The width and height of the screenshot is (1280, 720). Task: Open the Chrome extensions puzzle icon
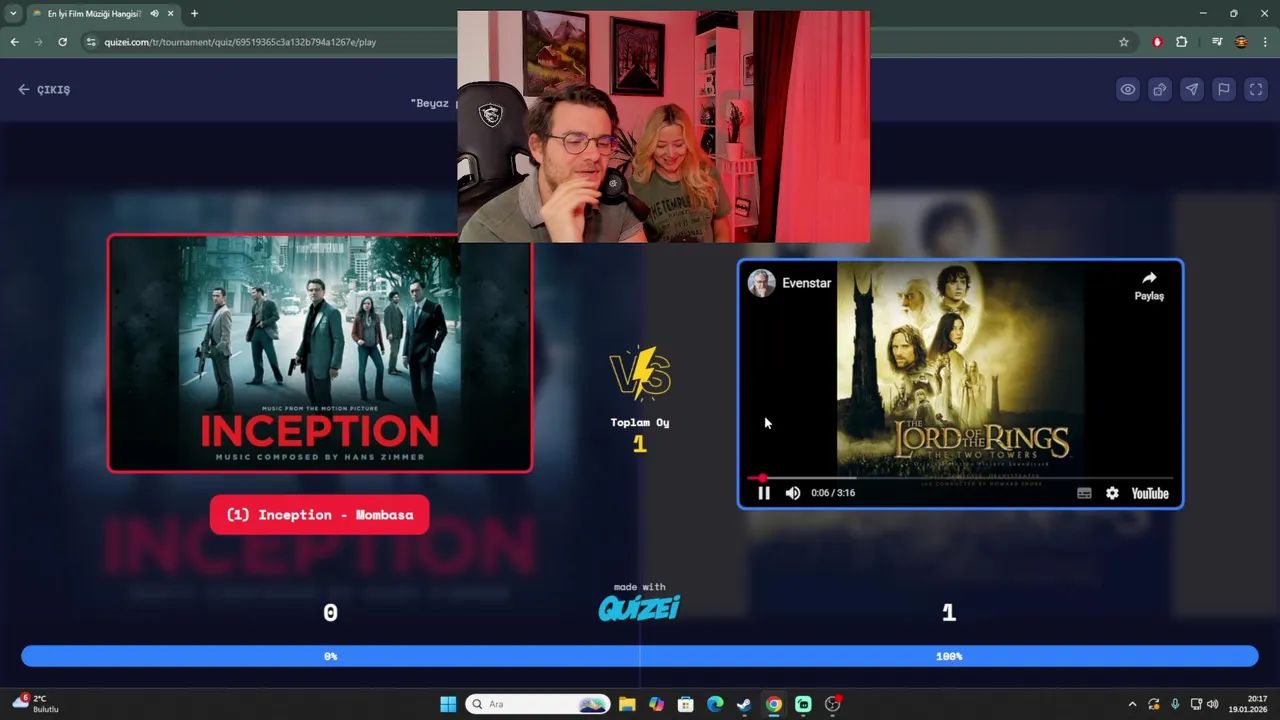coord(1182,42)
